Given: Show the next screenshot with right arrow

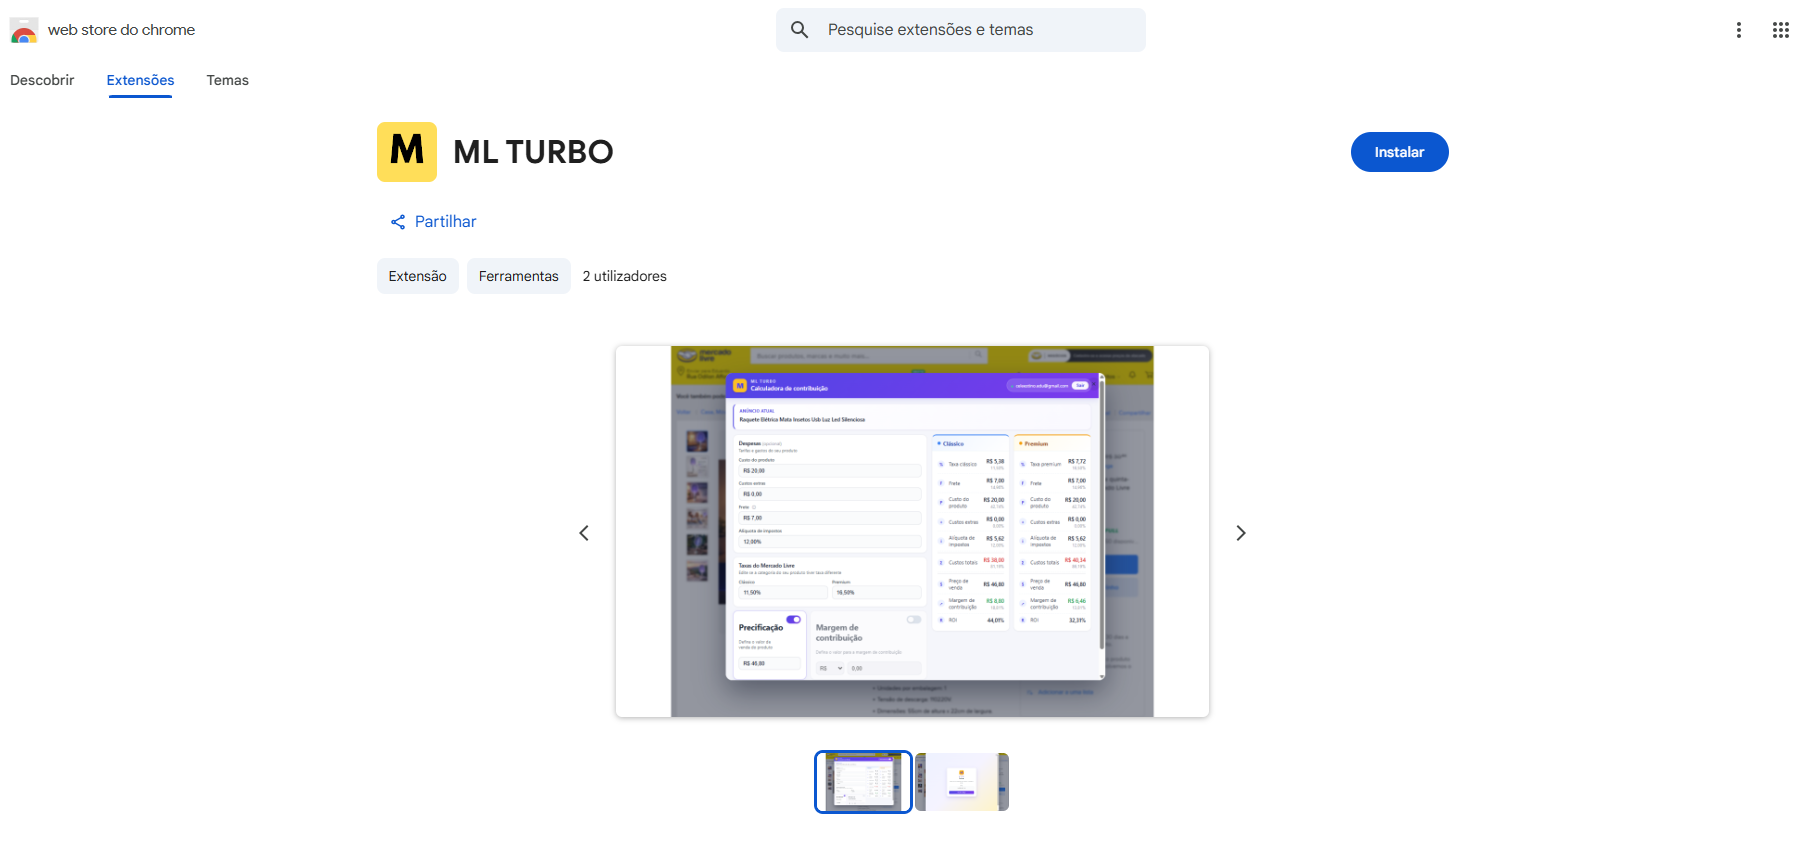Looking at the screenshot, I should coord(1241,533).
